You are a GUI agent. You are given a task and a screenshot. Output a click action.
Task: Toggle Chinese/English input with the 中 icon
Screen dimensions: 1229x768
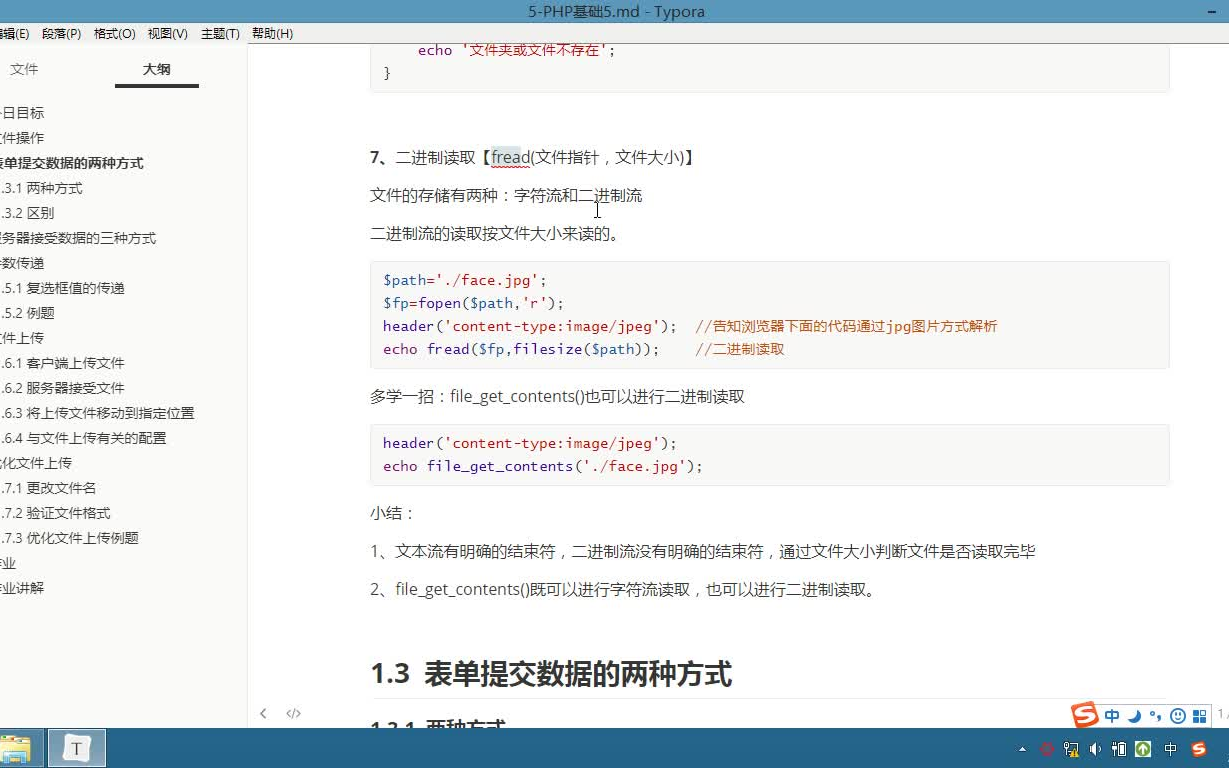(x=1112, y=715)
